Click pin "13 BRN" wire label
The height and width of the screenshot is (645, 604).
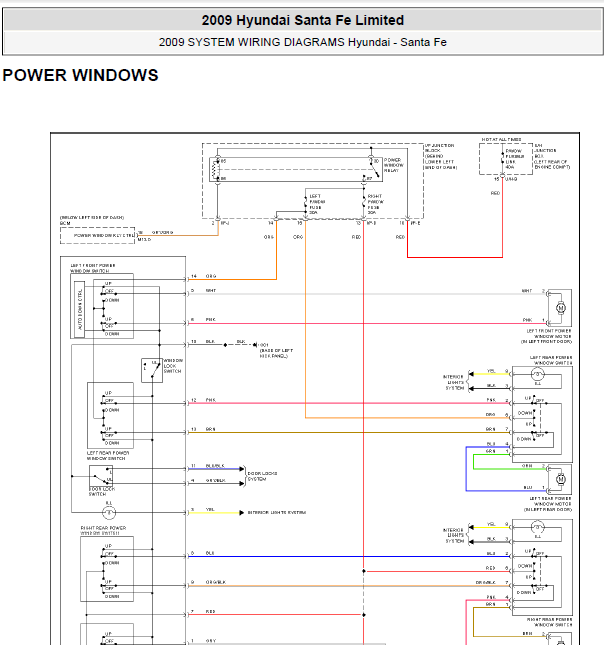click(x=203, y=429)
